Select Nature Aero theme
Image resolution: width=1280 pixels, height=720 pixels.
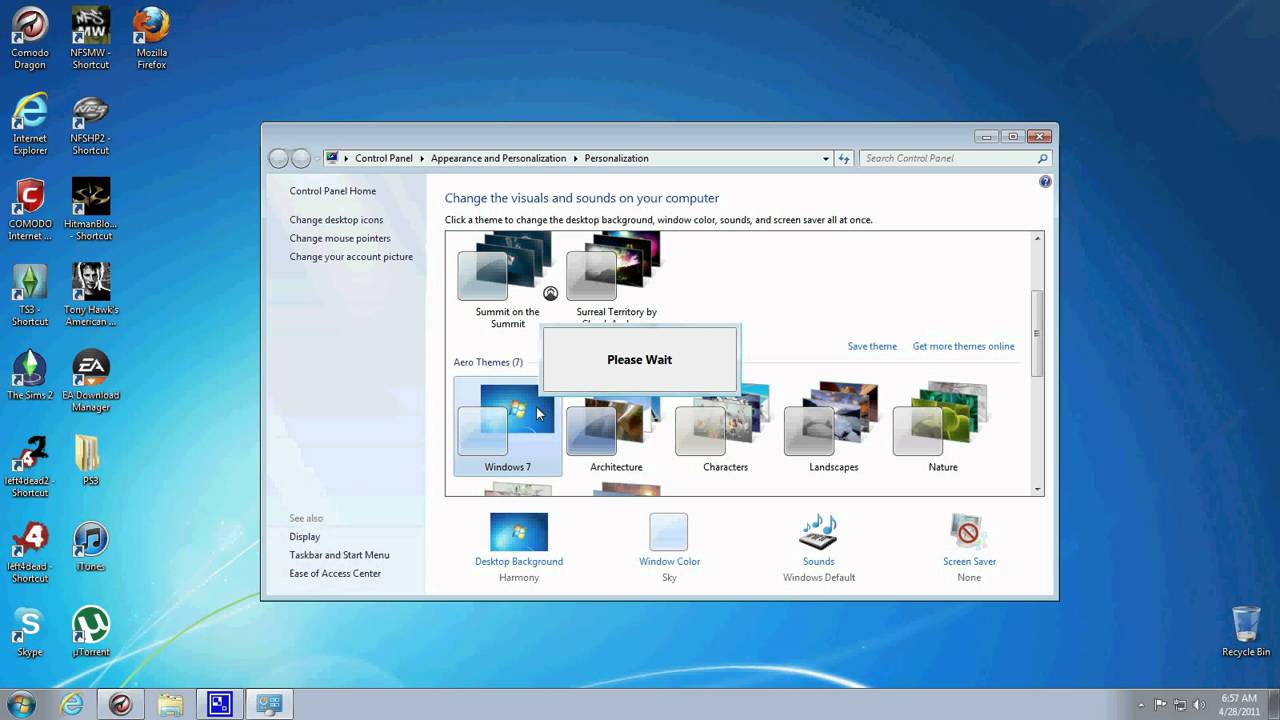tap(943, 426)
